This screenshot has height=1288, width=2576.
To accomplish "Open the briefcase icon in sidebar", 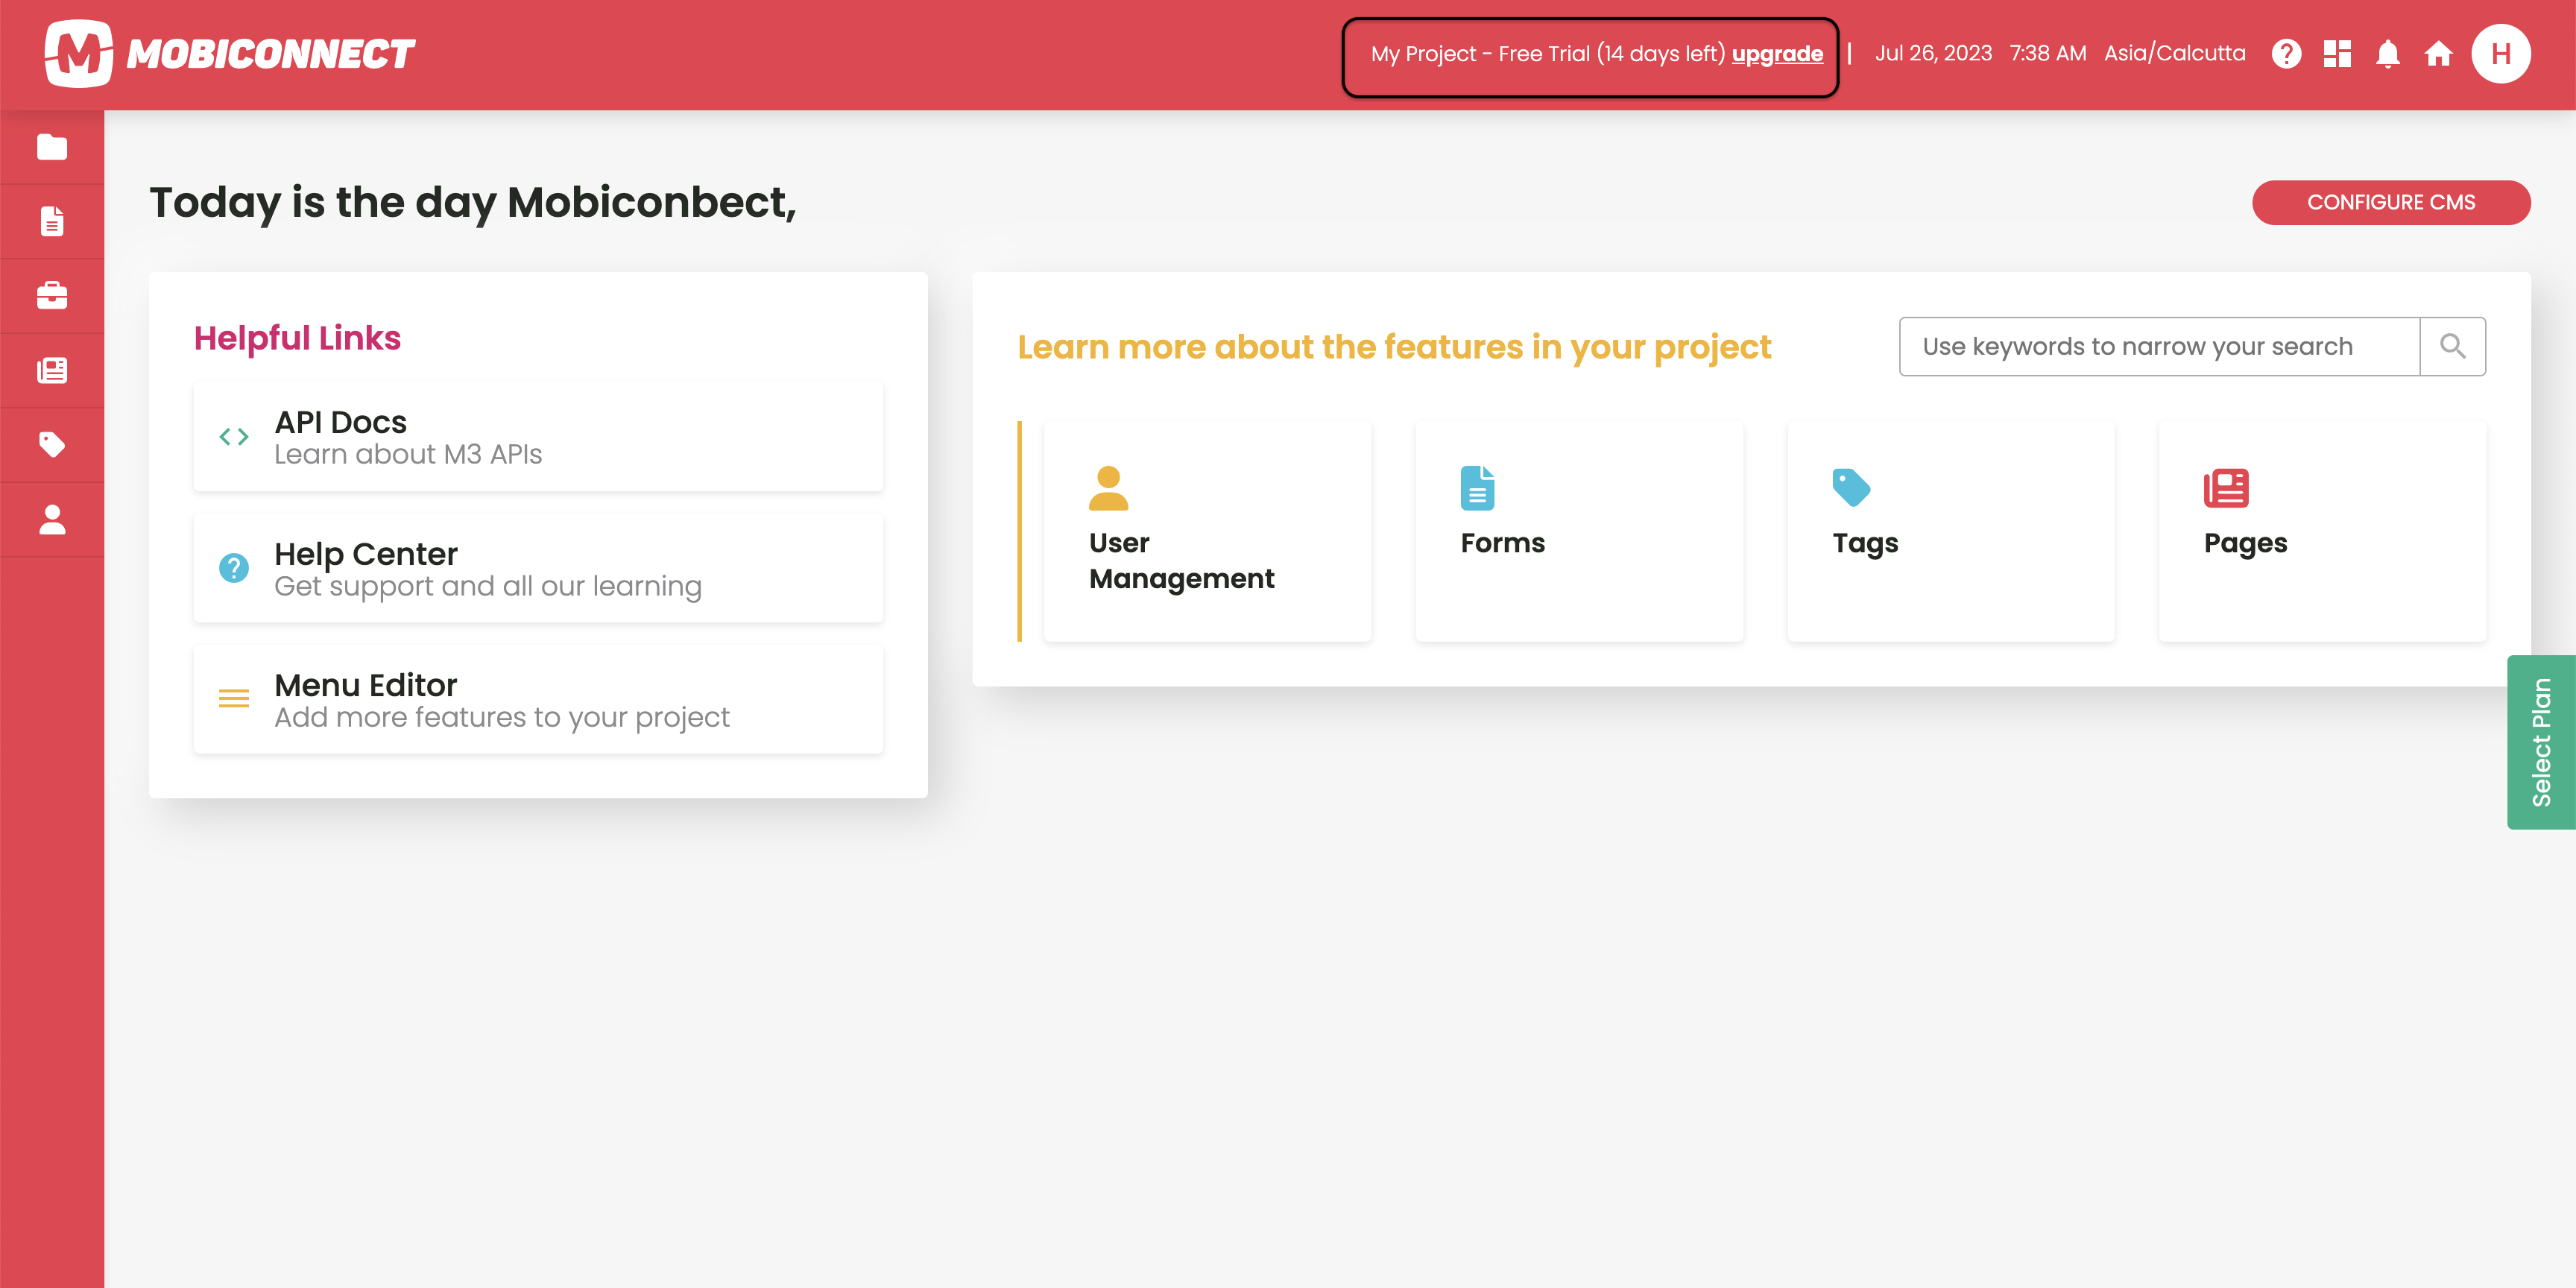I will point(52,296).
